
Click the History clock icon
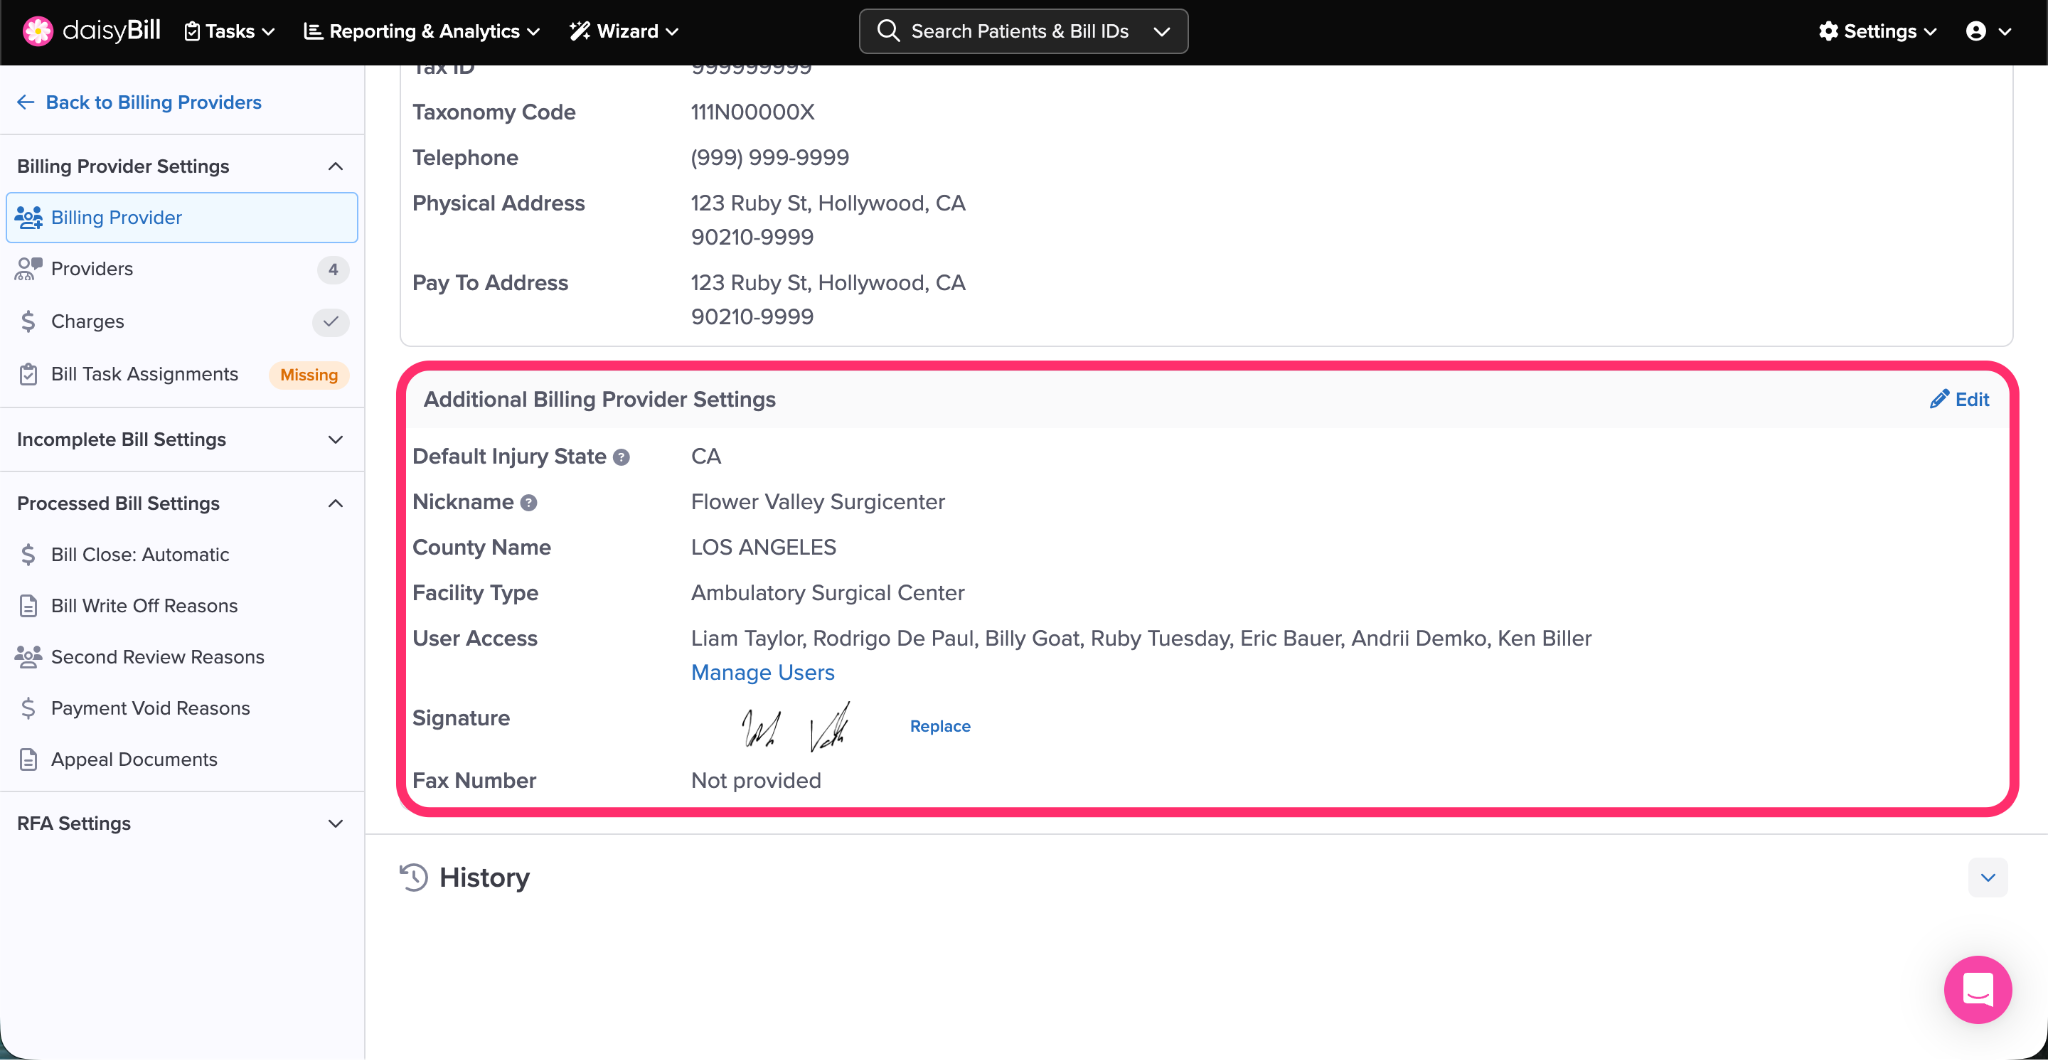coord(414,877)
